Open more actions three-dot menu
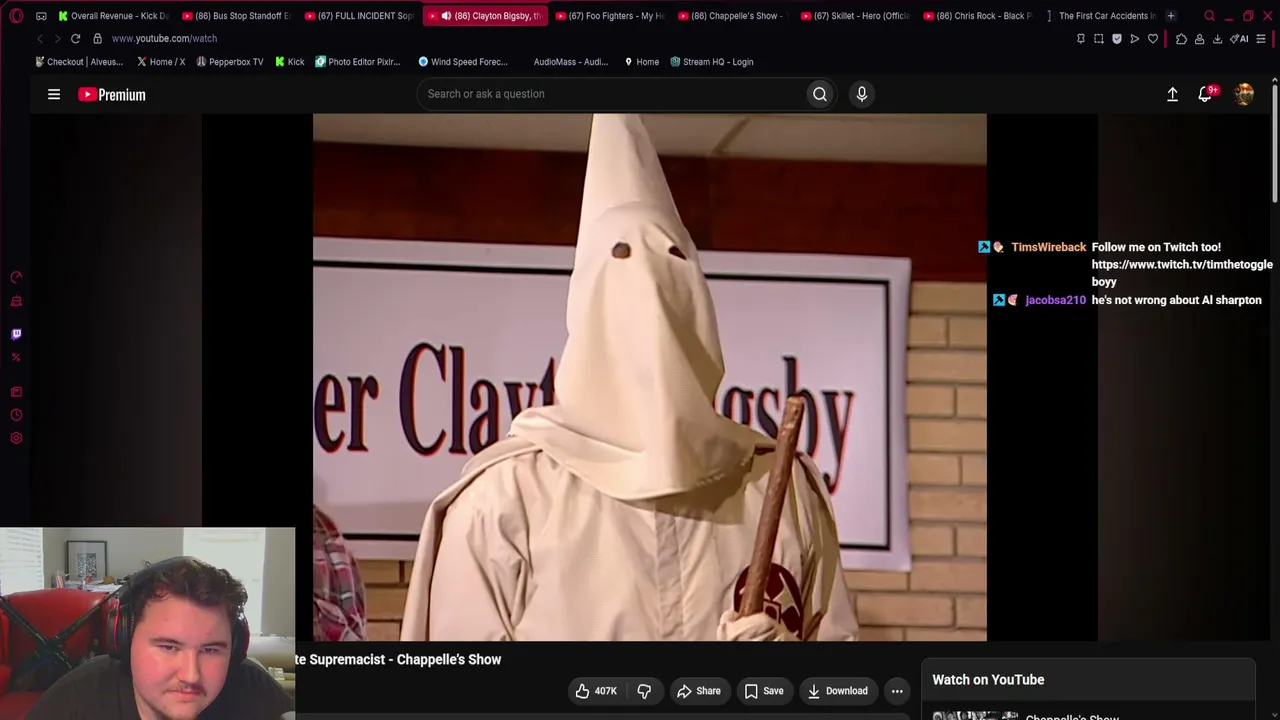This screenshot has width=1280, height=720. point(897,691)
